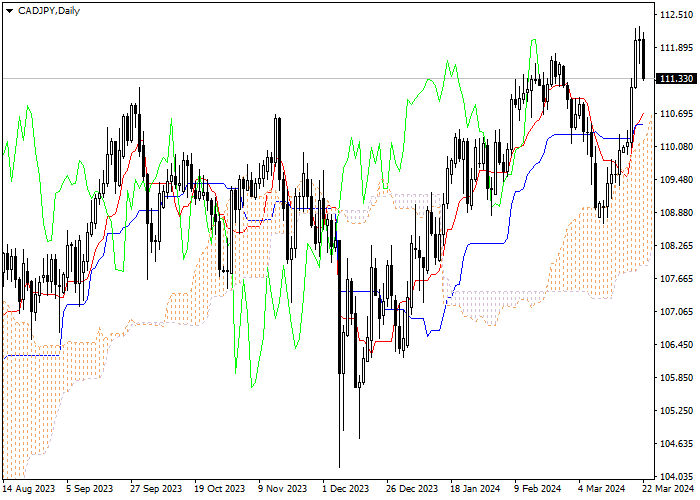
Task: Click the 14 Aug 2023 date label
Action: (29, 488)
